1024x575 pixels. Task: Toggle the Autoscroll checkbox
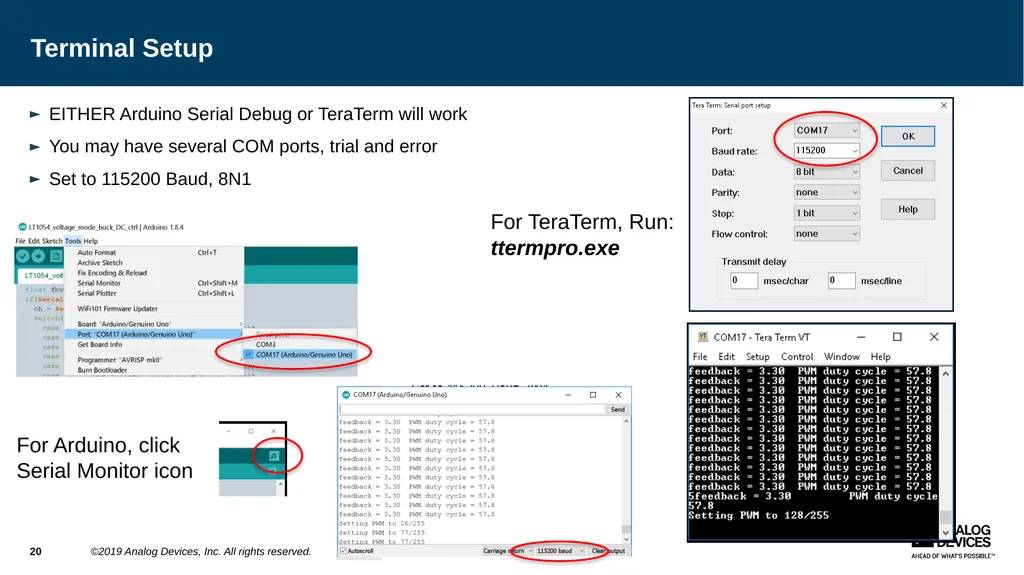344,551
